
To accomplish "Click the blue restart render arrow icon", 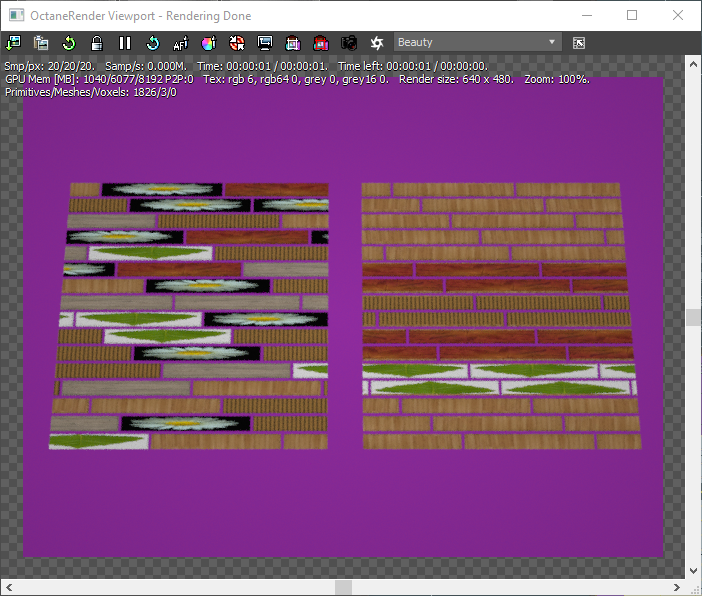I will tap(153, 43).
